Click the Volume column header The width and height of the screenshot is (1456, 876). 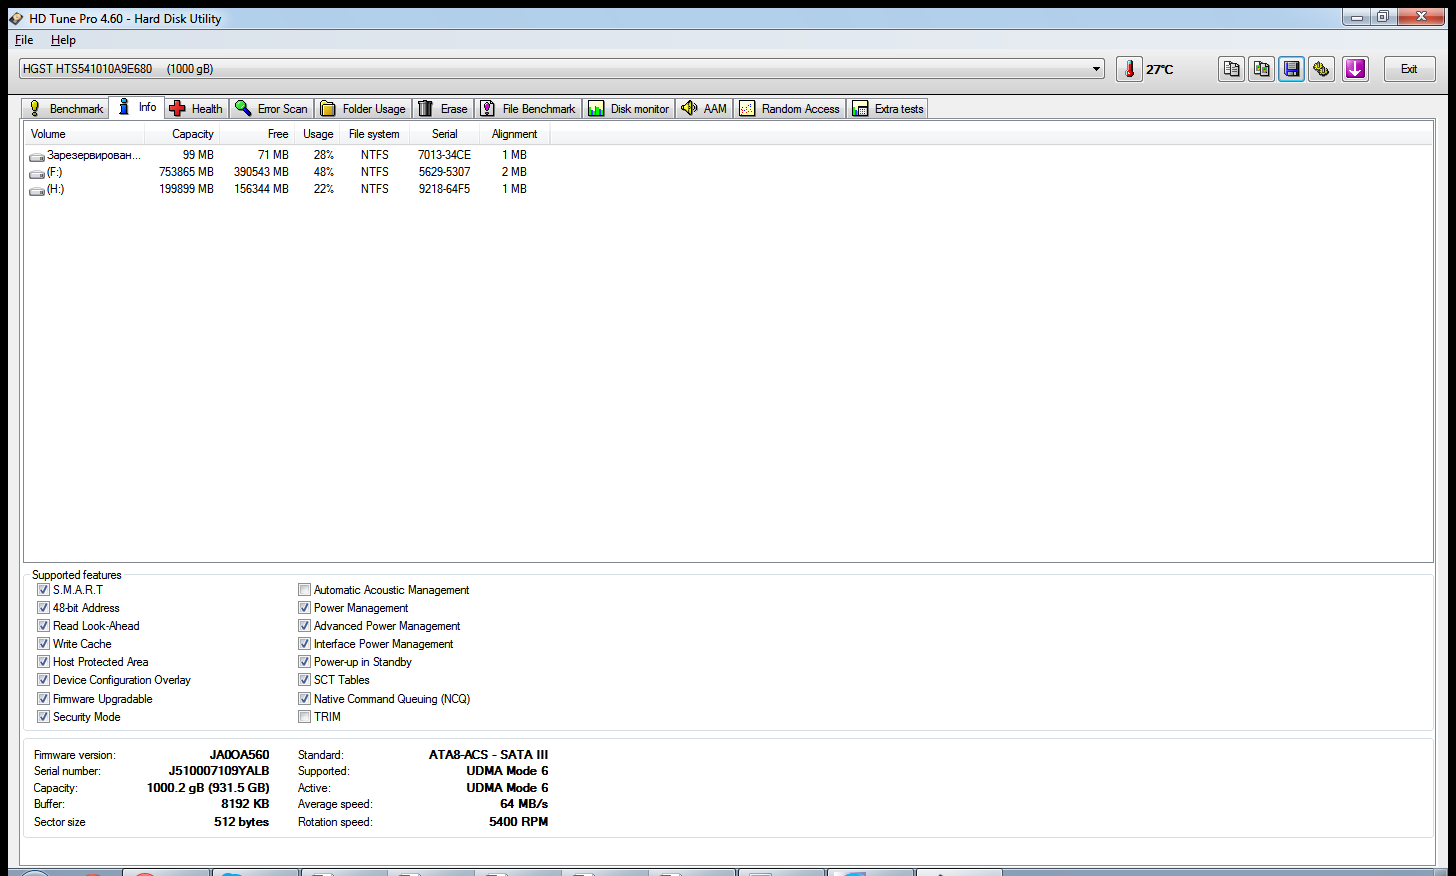85,134
